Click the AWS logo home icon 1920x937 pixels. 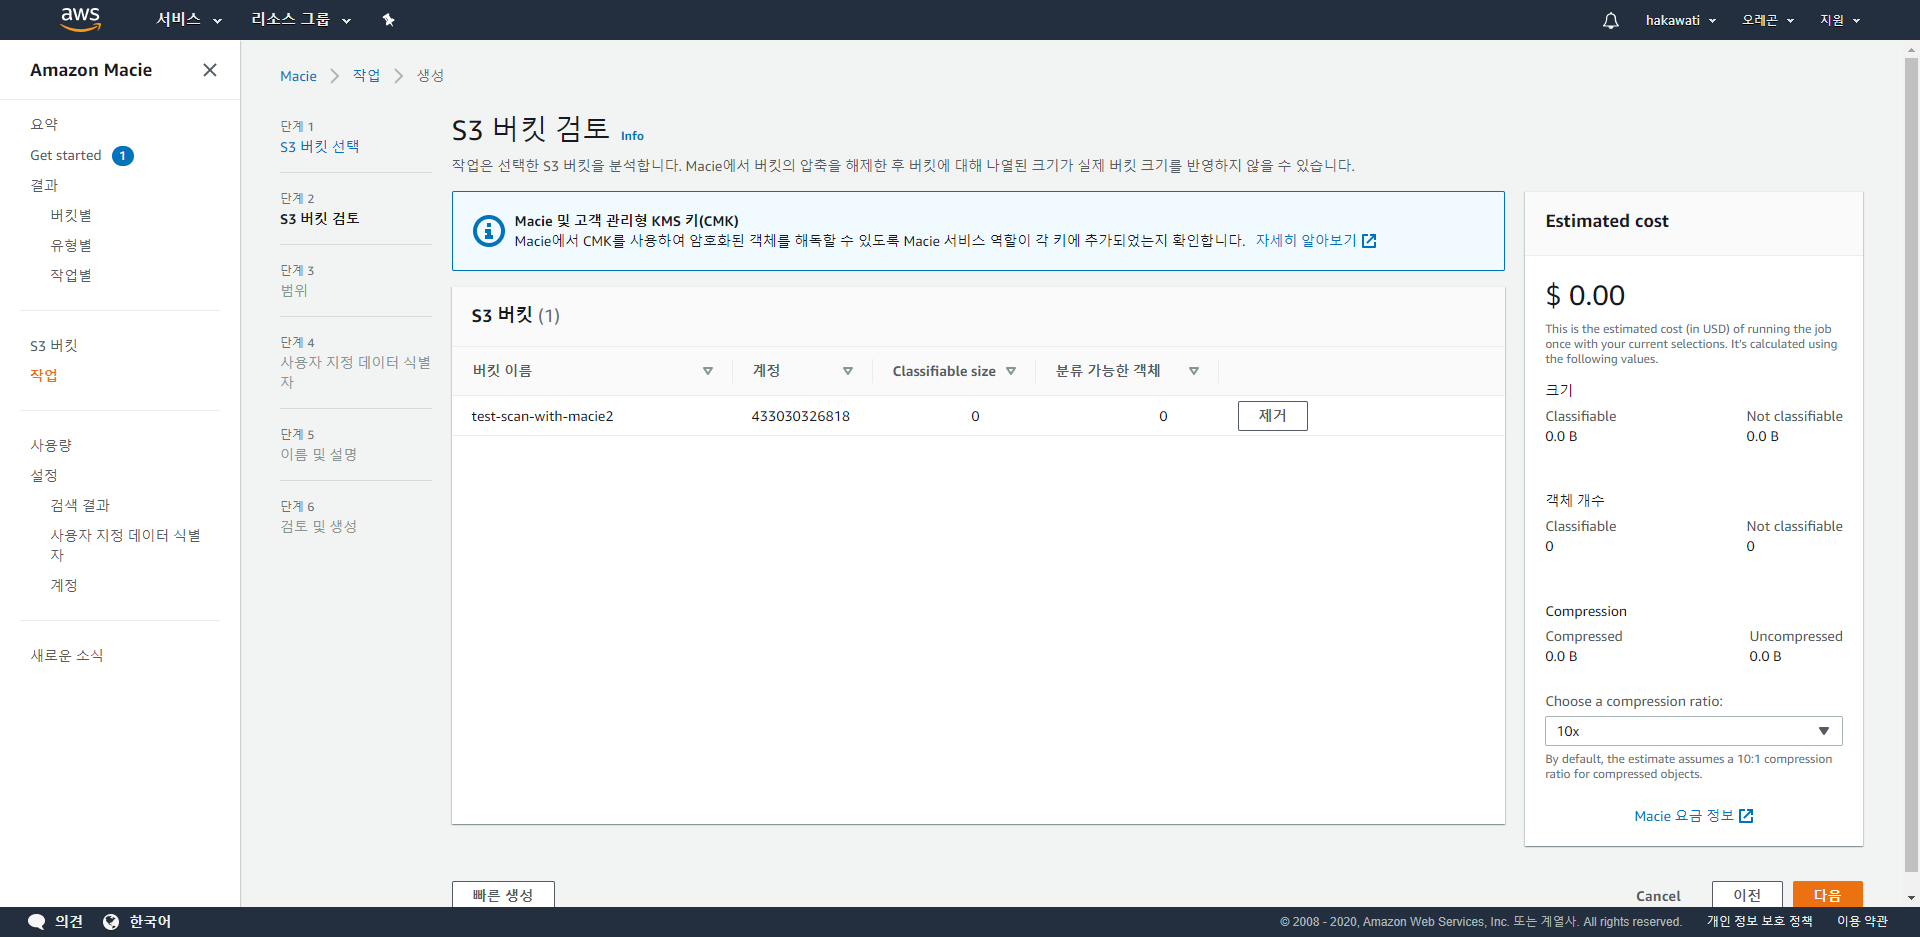(81, 19)
